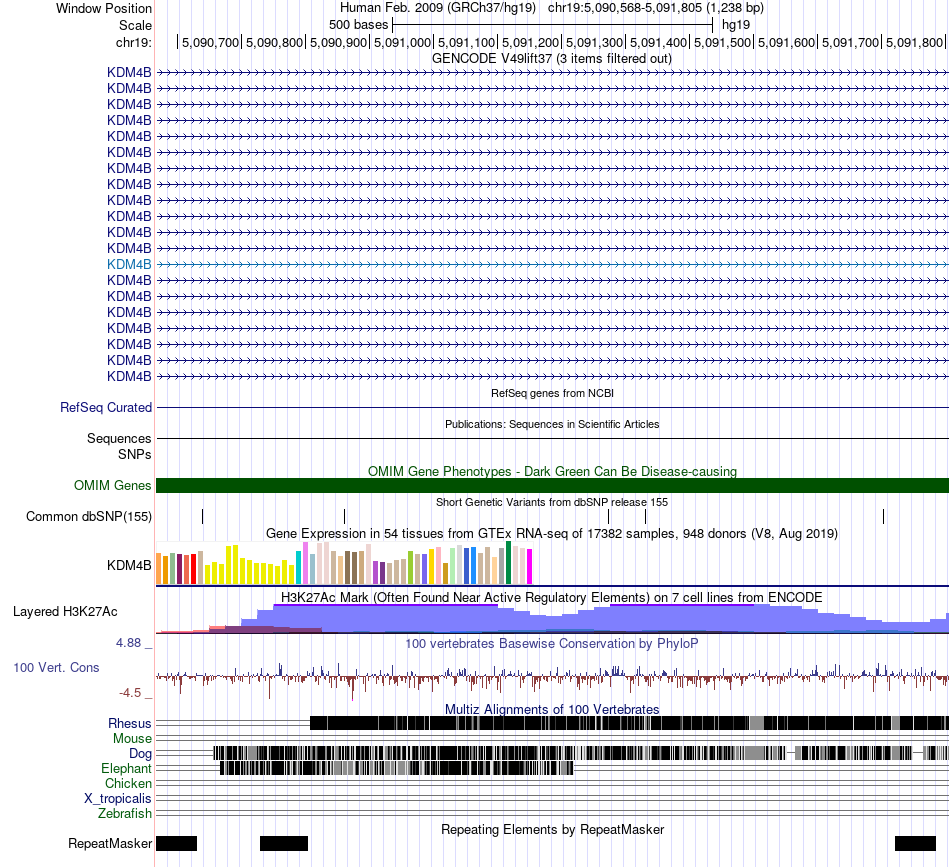Click the Rhesus alignment label
The height and width of the screenshot is (867, 950).
coord(130,723)
